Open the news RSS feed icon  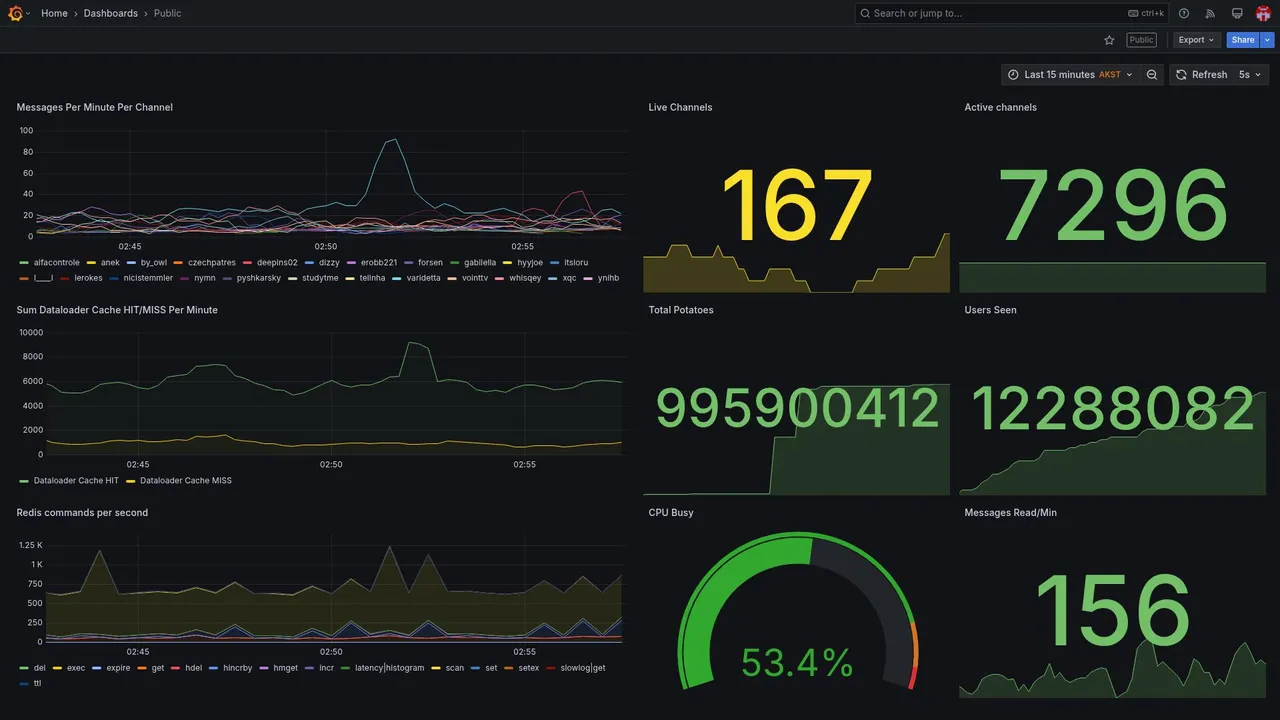point(1210,13)
